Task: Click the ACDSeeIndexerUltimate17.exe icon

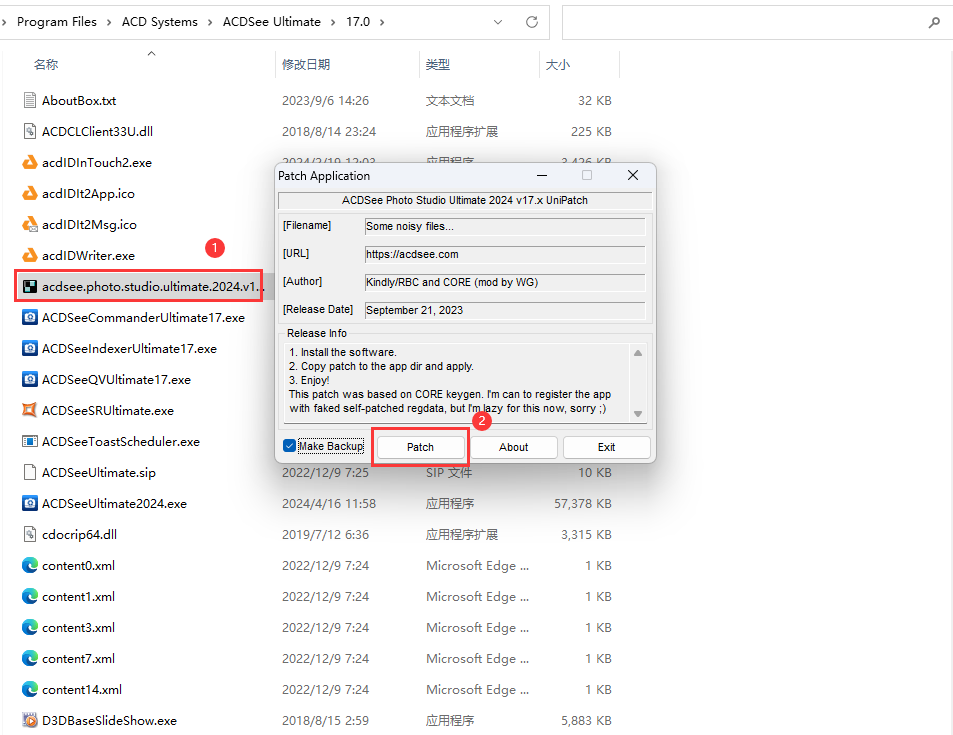Action: pos(30,348)
